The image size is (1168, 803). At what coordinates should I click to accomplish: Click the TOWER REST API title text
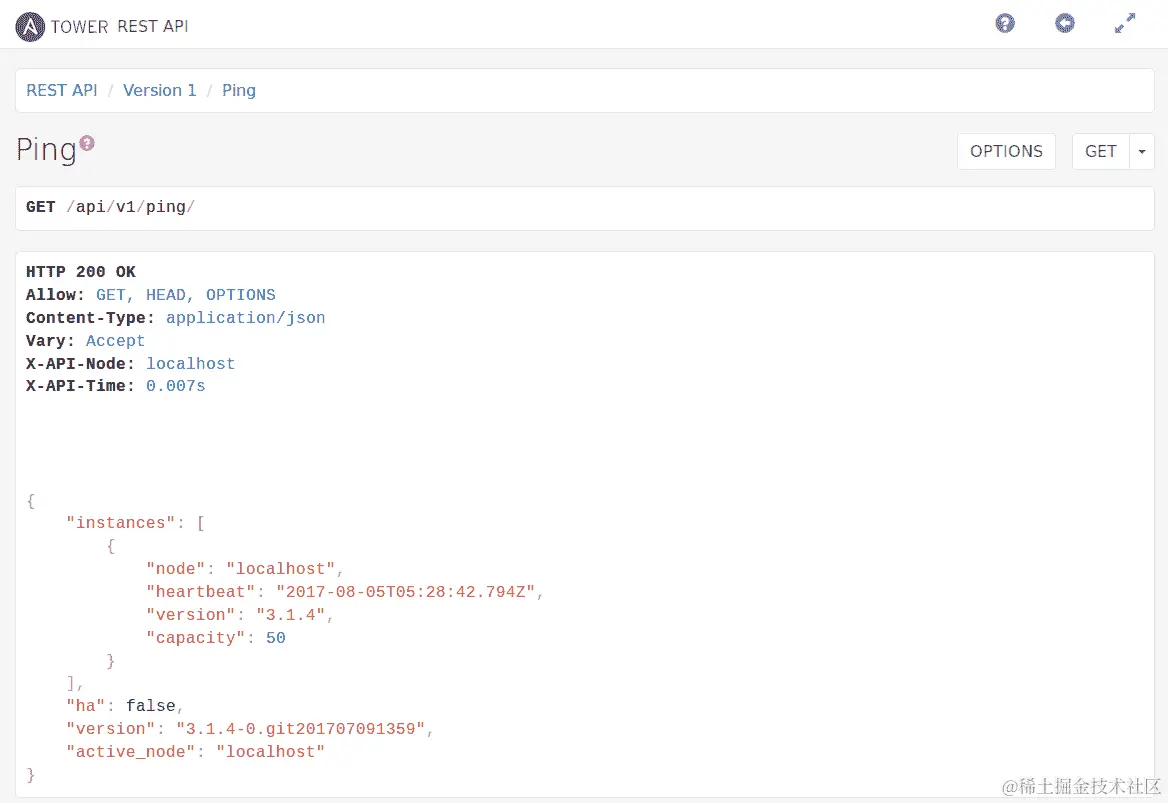point(119,27)
